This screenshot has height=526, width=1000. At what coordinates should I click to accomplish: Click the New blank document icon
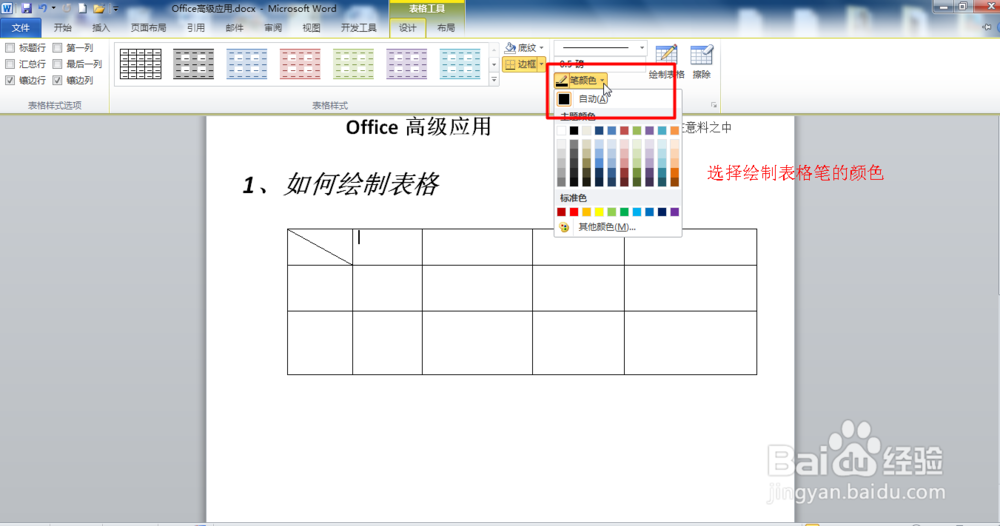[83, 8]
